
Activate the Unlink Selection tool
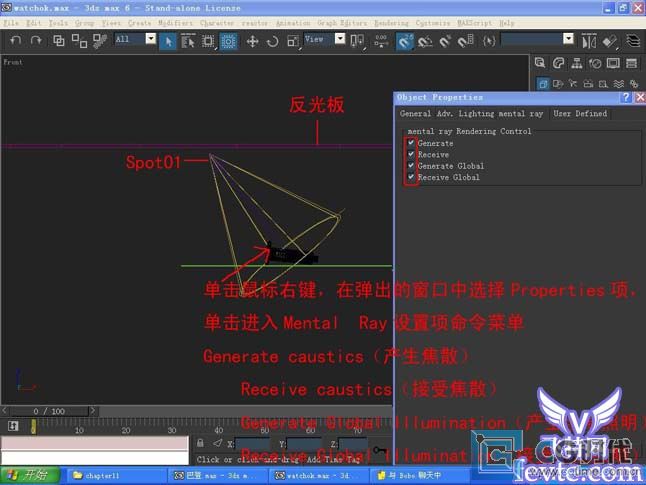[79, 40]
